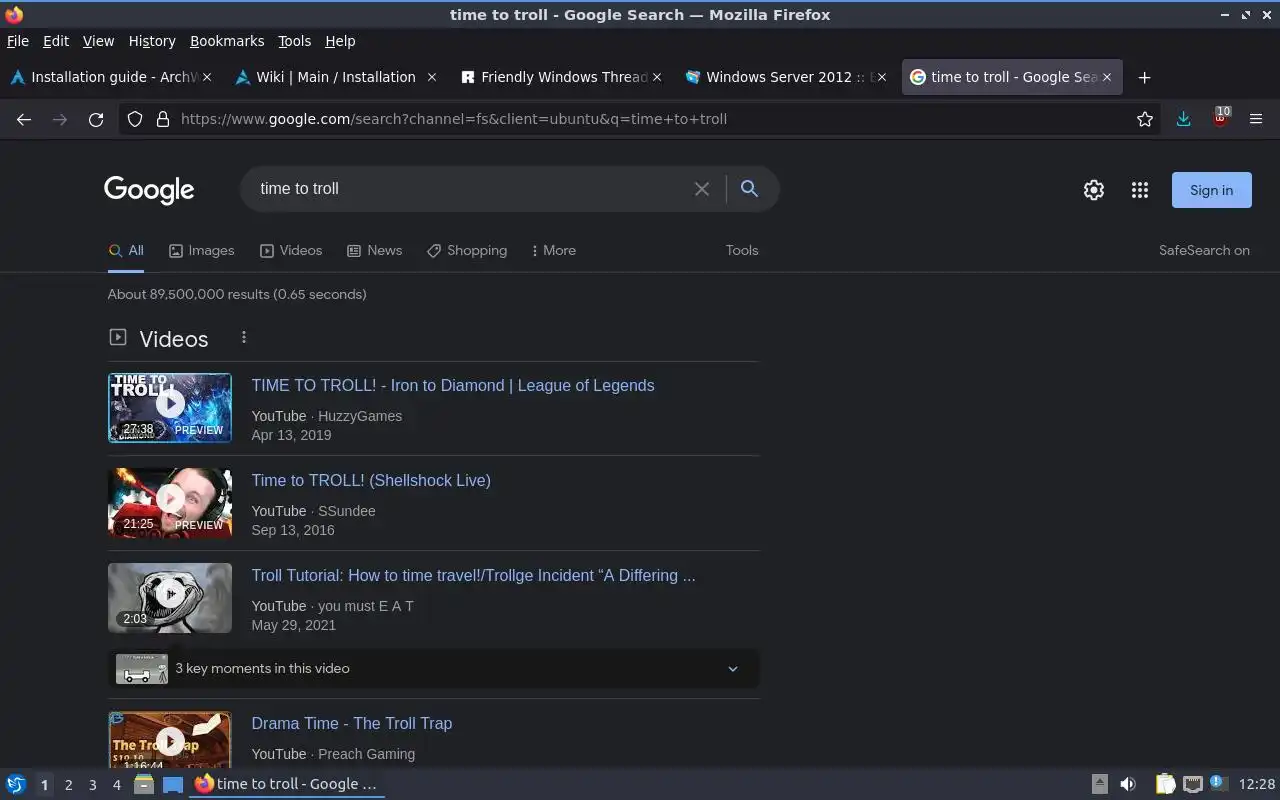The height and width of the screenshot is (800, 1280).
Task: Click the Sign in button
Action: click(x=1211, y=190)
